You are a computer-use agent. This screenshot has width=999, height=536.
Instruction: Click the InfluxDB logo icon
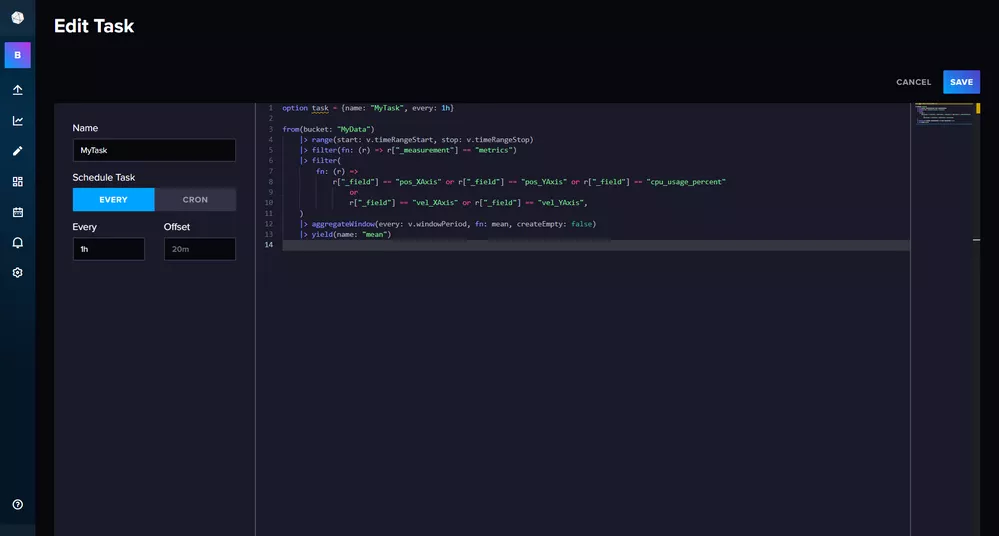[17, 17]
